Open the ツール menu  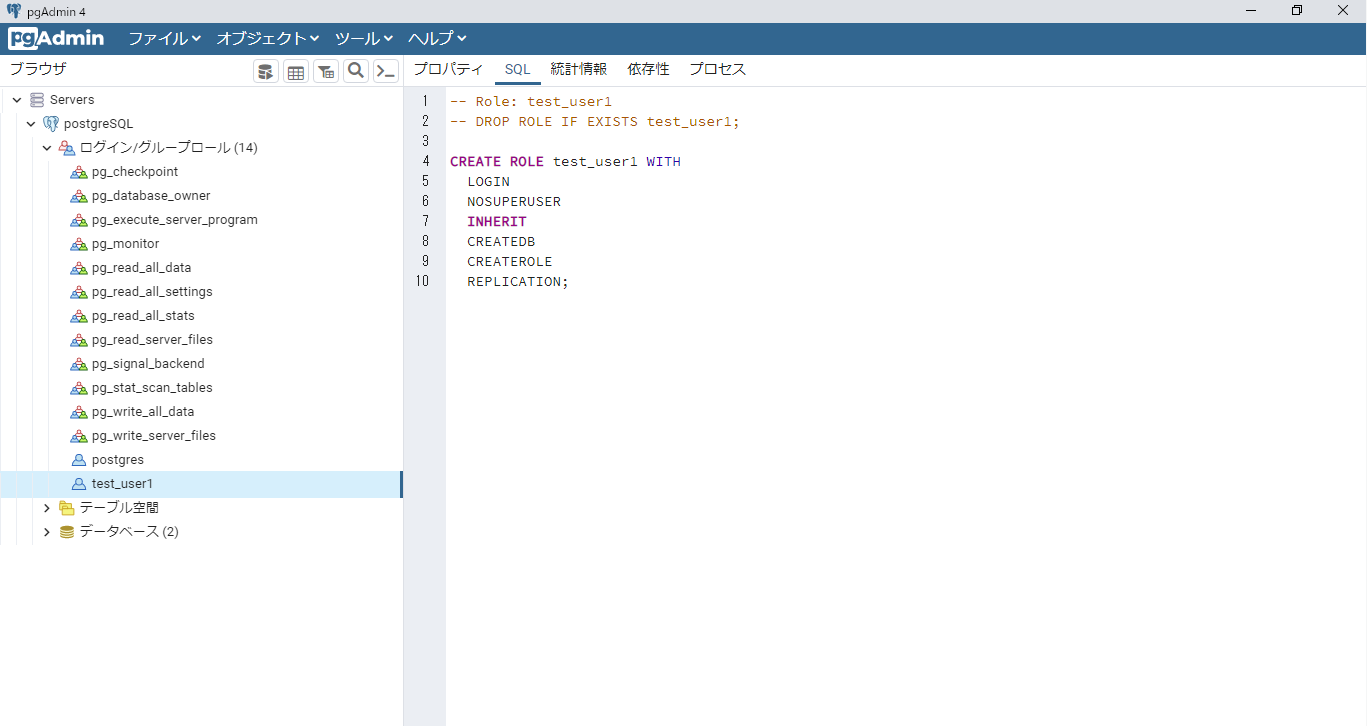pos(364,39)
